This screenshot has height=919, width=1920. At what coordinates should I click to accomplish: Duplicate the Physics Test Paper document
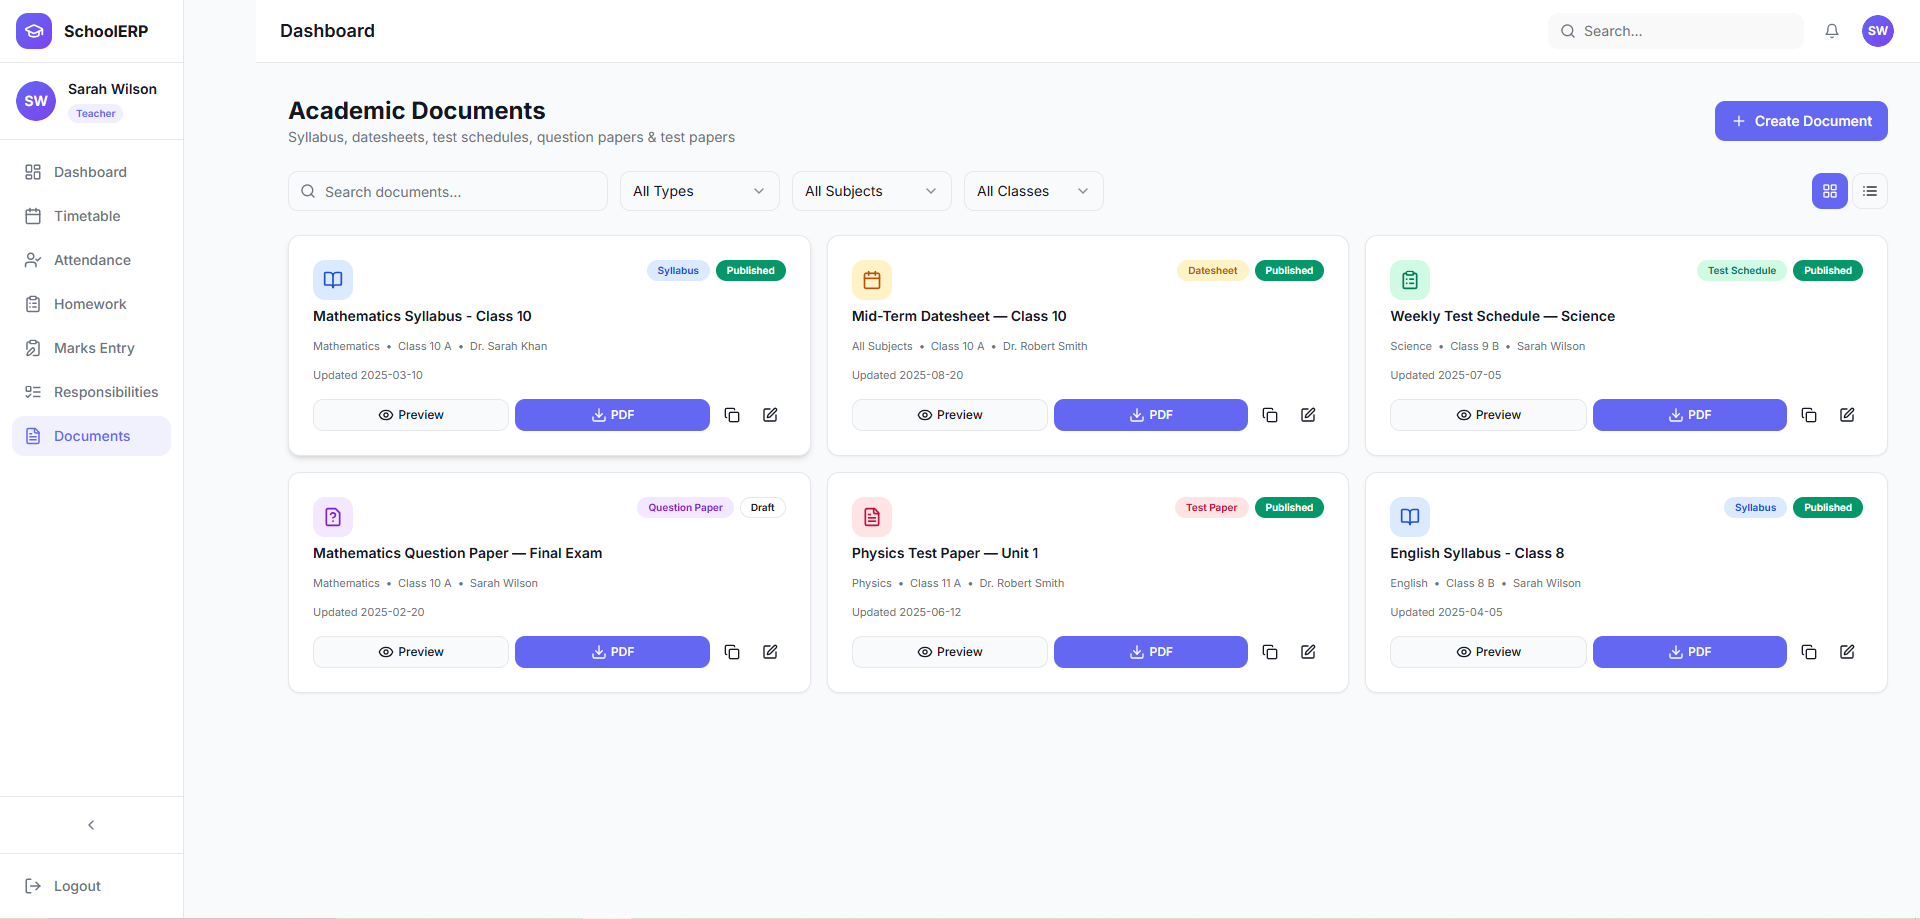click(x=1270, y=652)
